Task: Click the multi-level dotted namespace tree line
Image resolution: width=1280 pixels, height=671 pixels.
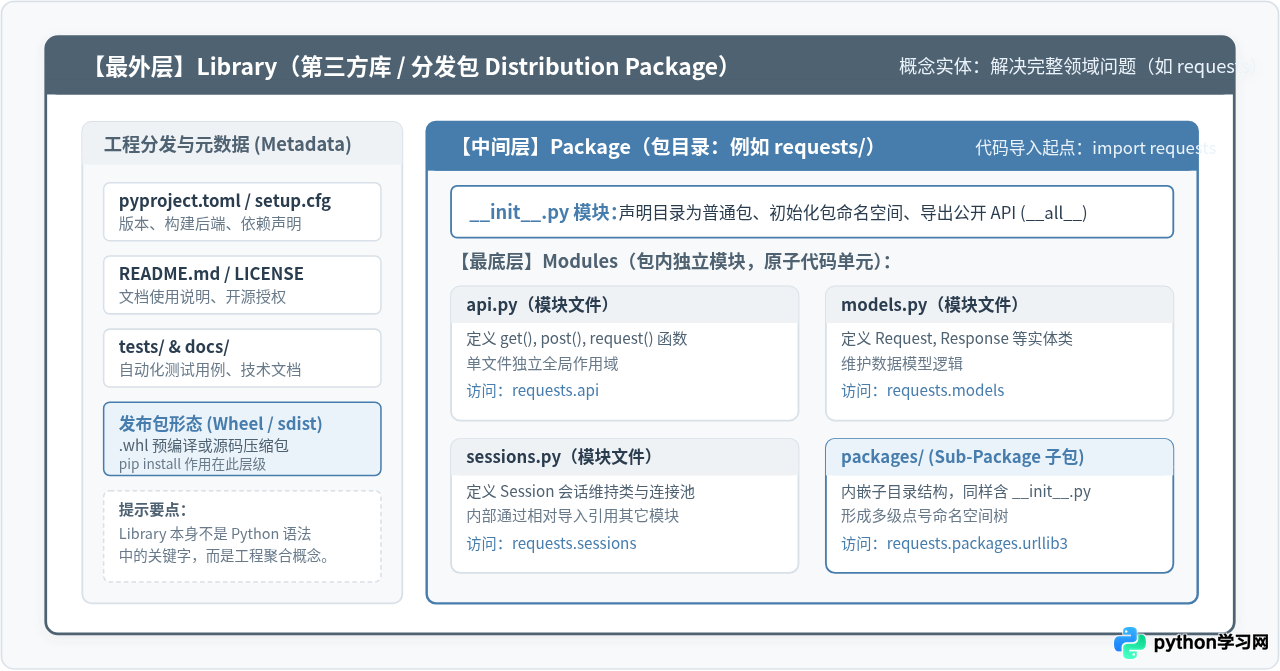Action: point(924,516)
